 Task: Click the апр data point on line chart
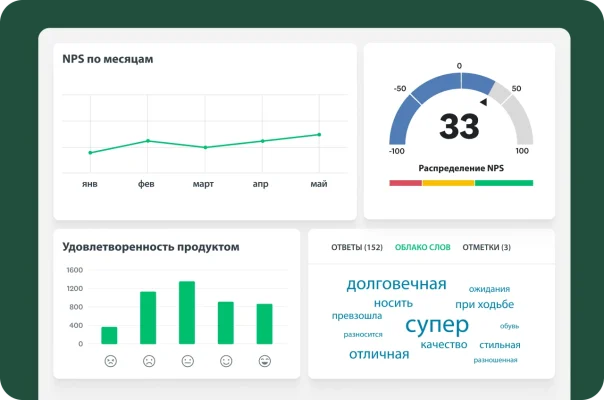click(263, 141)
